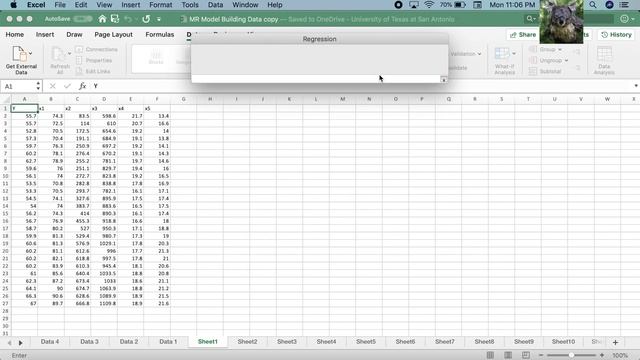Click the Home icon in title bar
Viewport: 640px width, 360px height.
click(102, 19)
